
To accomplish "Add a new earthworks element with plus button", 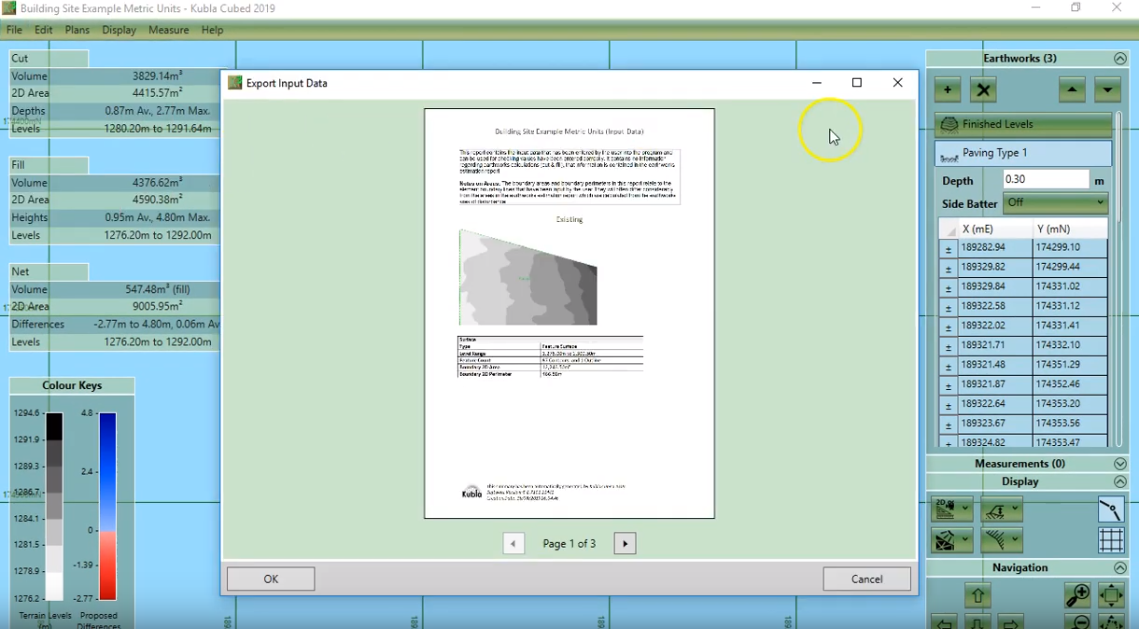I will coord(947,90).
